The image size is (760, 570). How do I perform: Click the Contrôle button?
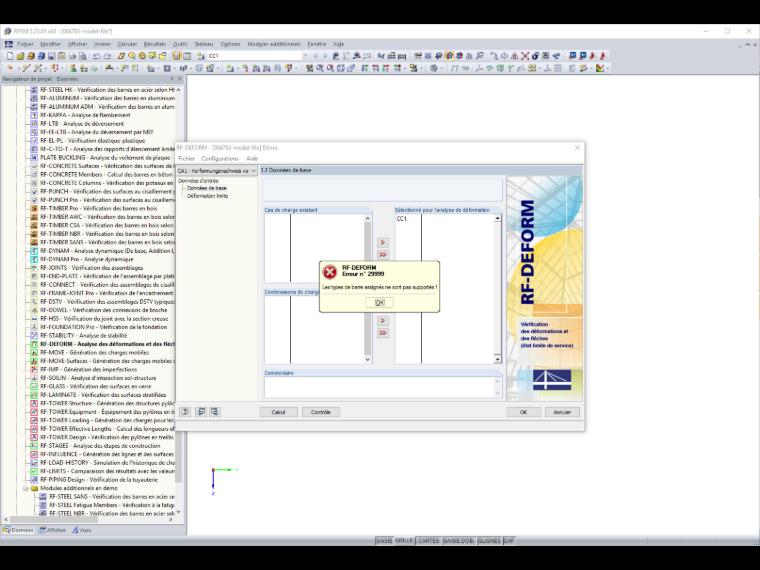pos(321,412)
